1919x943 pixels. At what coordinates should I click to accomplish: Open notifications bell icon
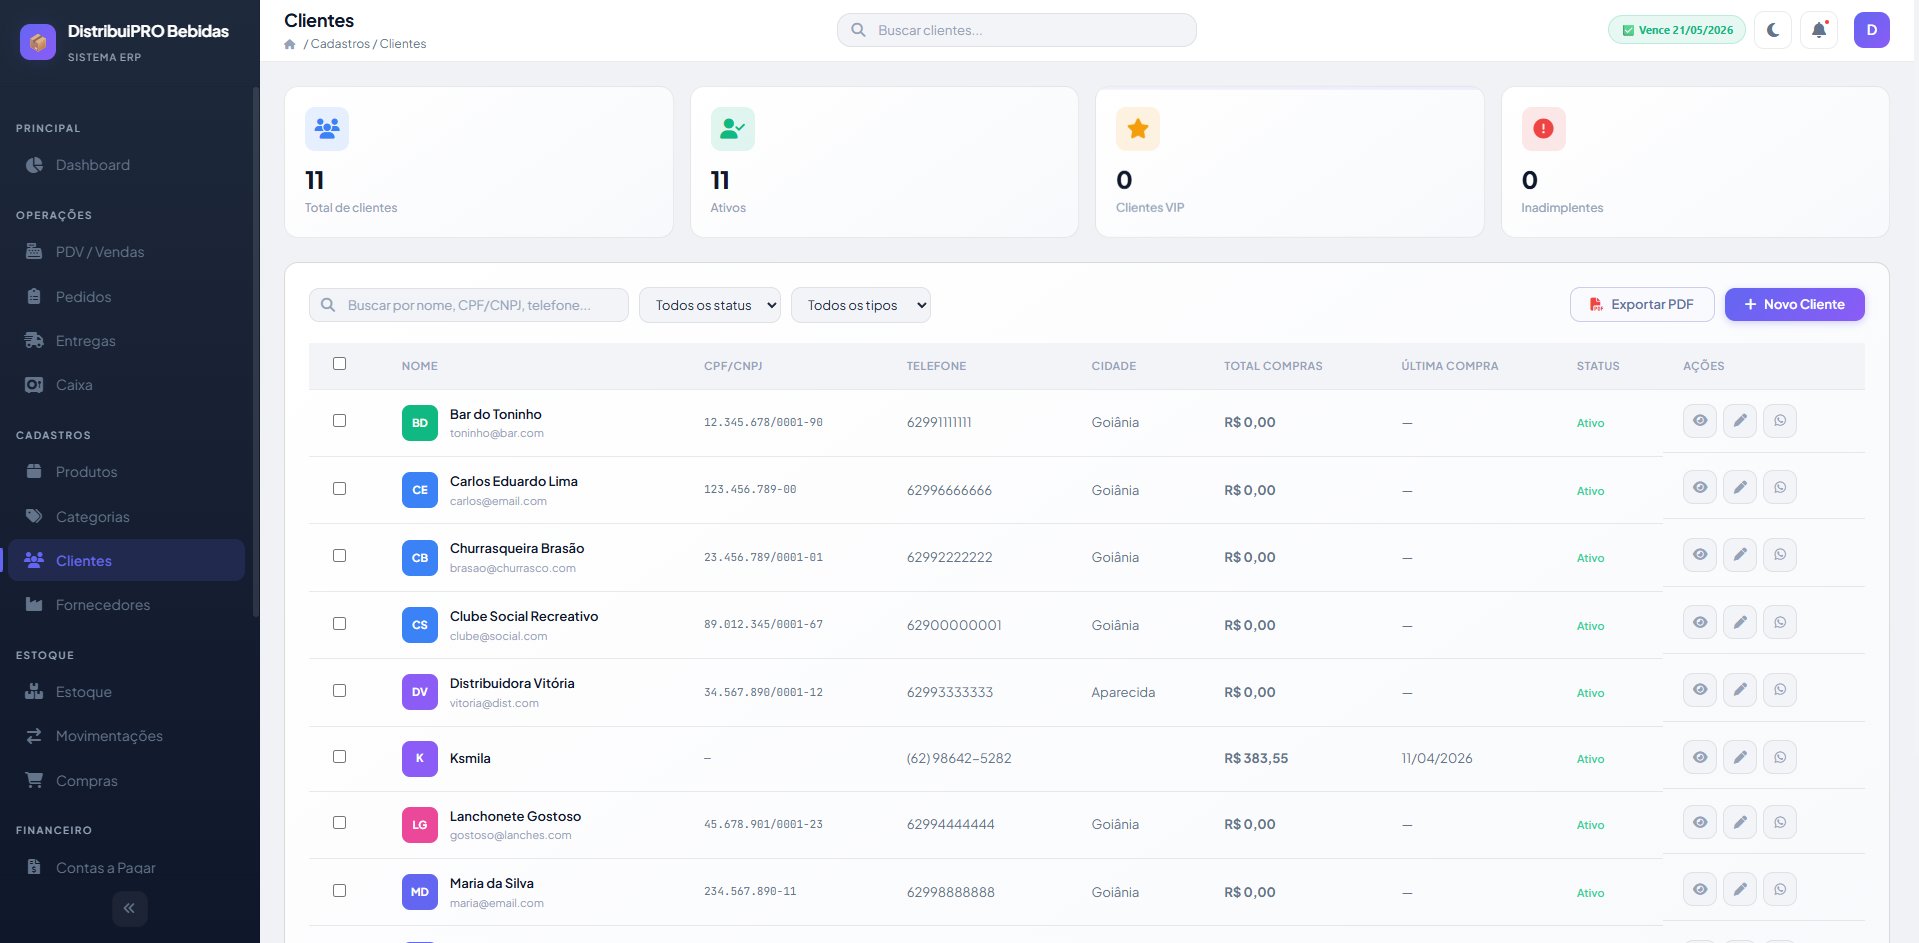pos(1819,30)
